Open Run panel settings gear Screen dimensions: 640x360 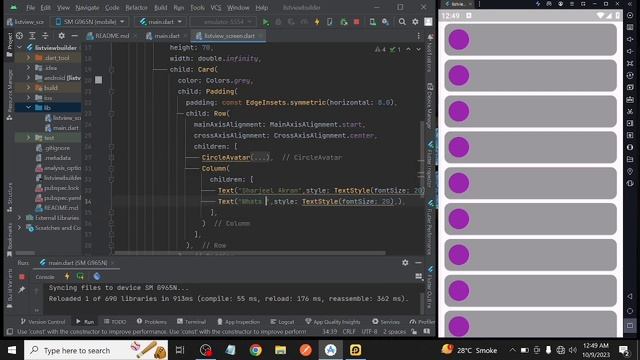(x=405, y=262)
